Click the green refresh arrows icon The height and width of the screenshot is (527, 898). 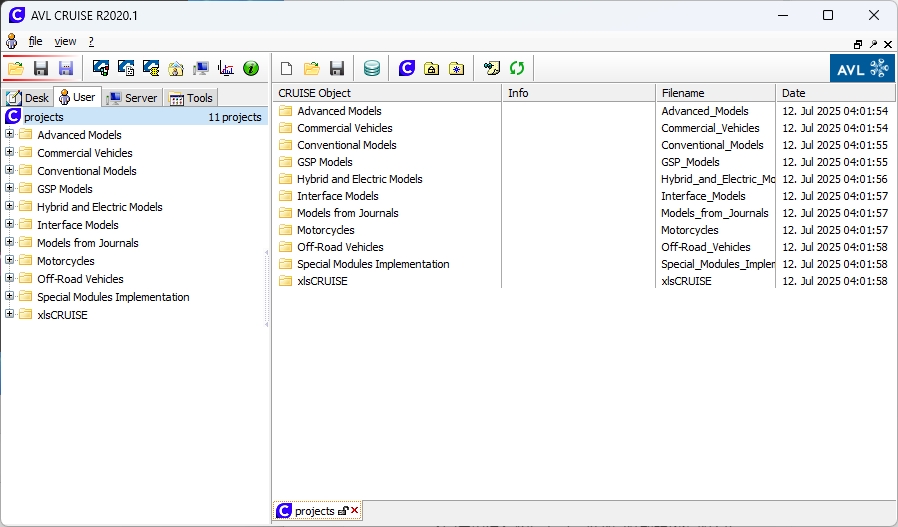(517, 69)
